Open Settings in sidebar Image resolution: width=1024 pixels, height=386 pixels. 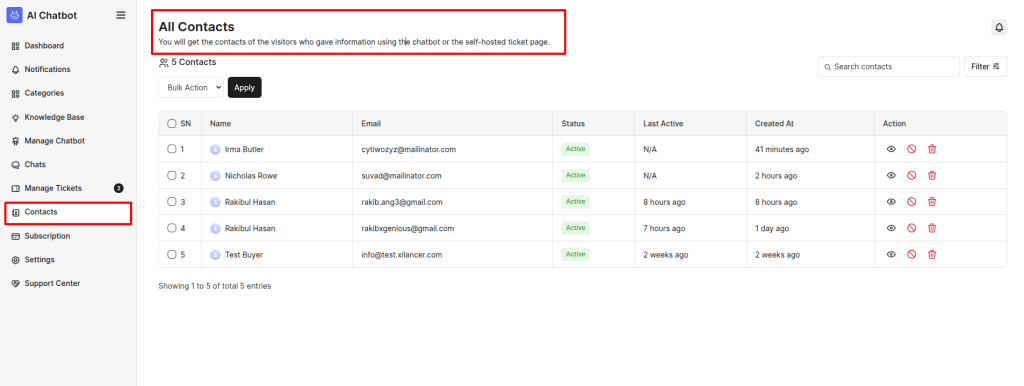(x=40, y=260)
